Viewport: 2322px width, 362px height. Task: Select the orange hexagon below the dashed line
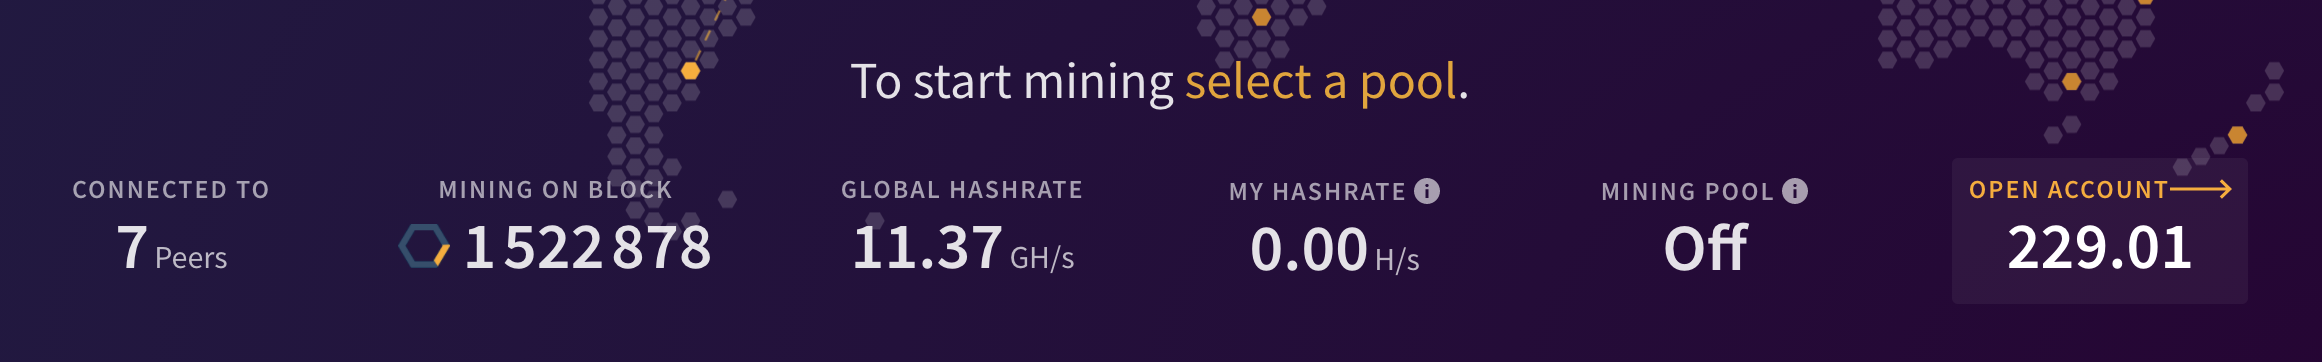(x=690, y=71)
